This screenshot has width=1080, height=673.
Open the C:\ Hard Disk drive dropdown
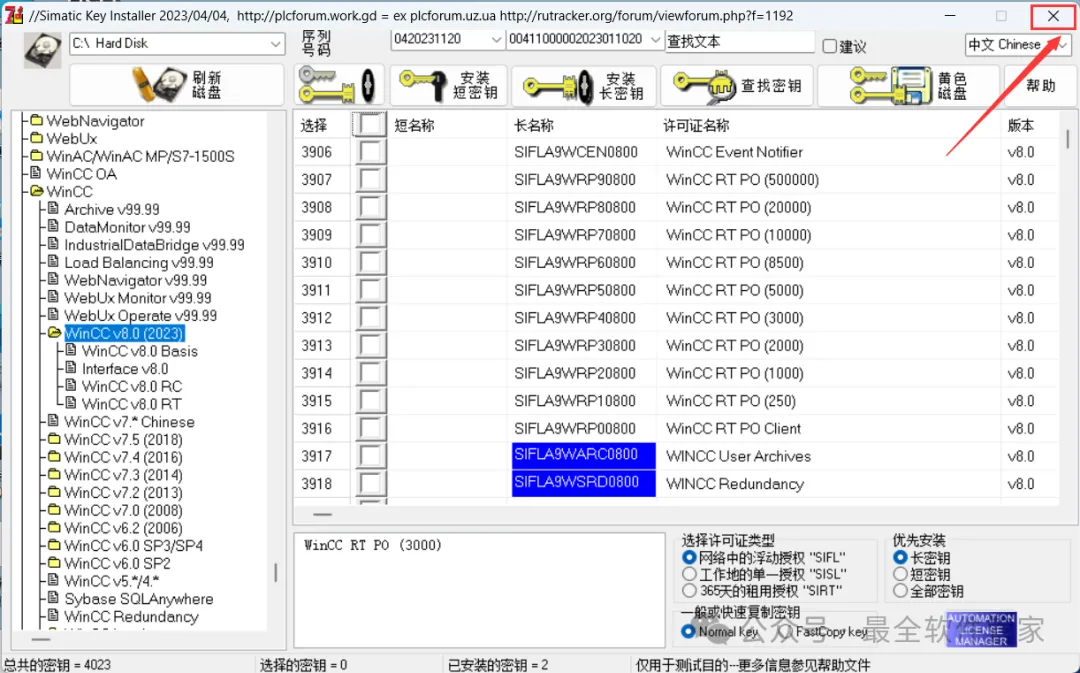pos(177,43)
